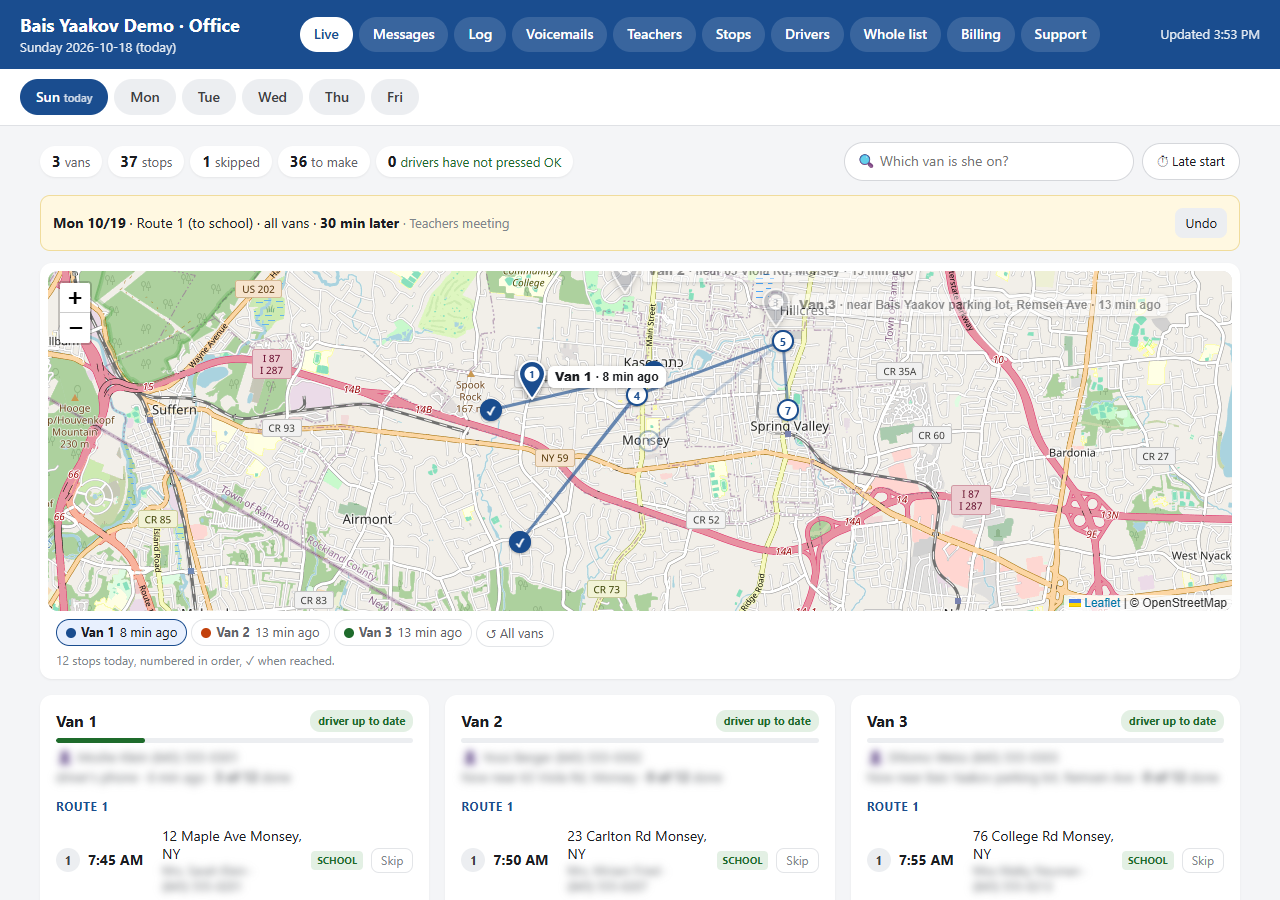This screenshot has width=1280, height=900.
Task: Open the Leaflet attribution link
Action: click(x=1102, y=603)
